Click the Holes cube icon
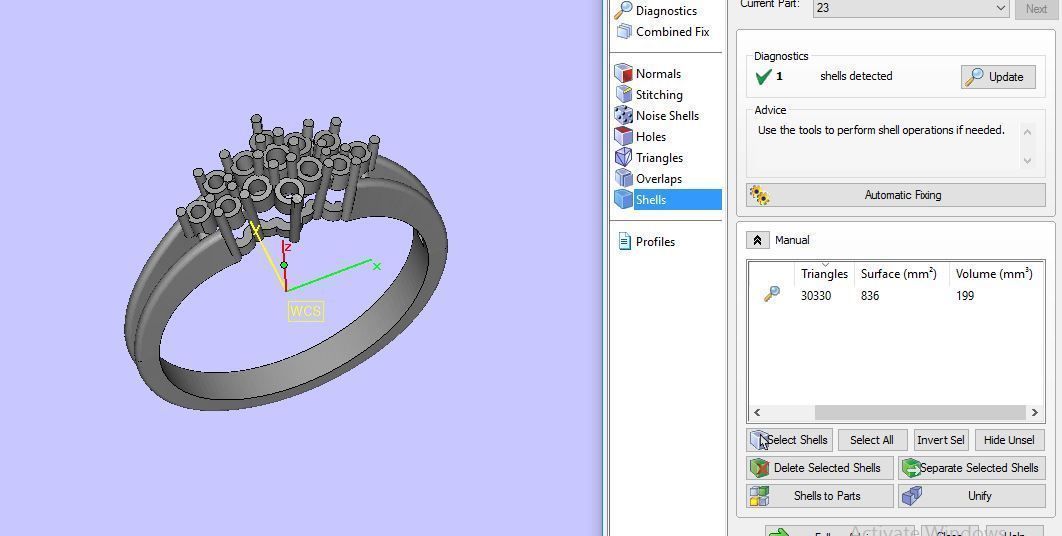The image size is (1062, 536). click(623, 136)
